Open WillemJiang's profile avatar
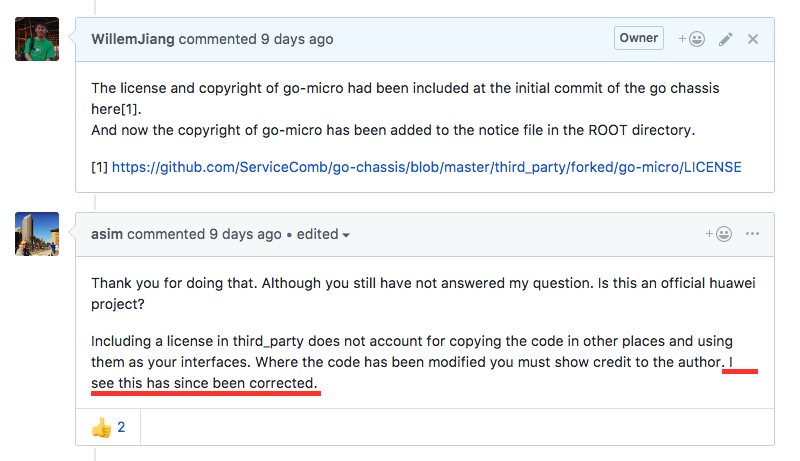This screenshot has width=800, height=461. click(37, 39)
